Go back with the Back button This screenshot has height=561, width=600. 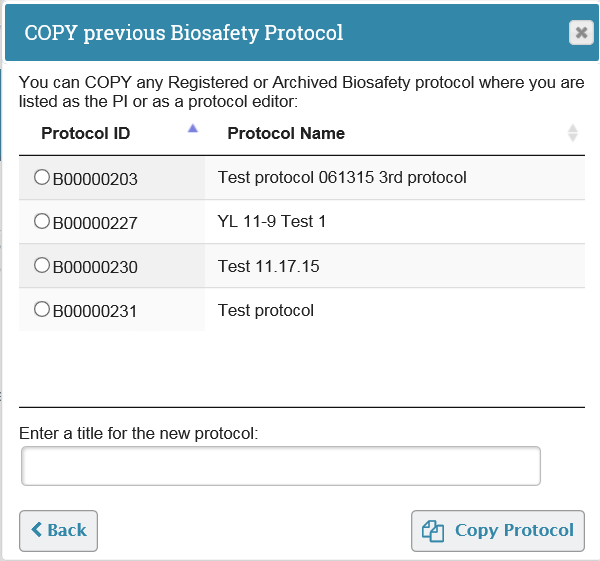pos(59,531)
